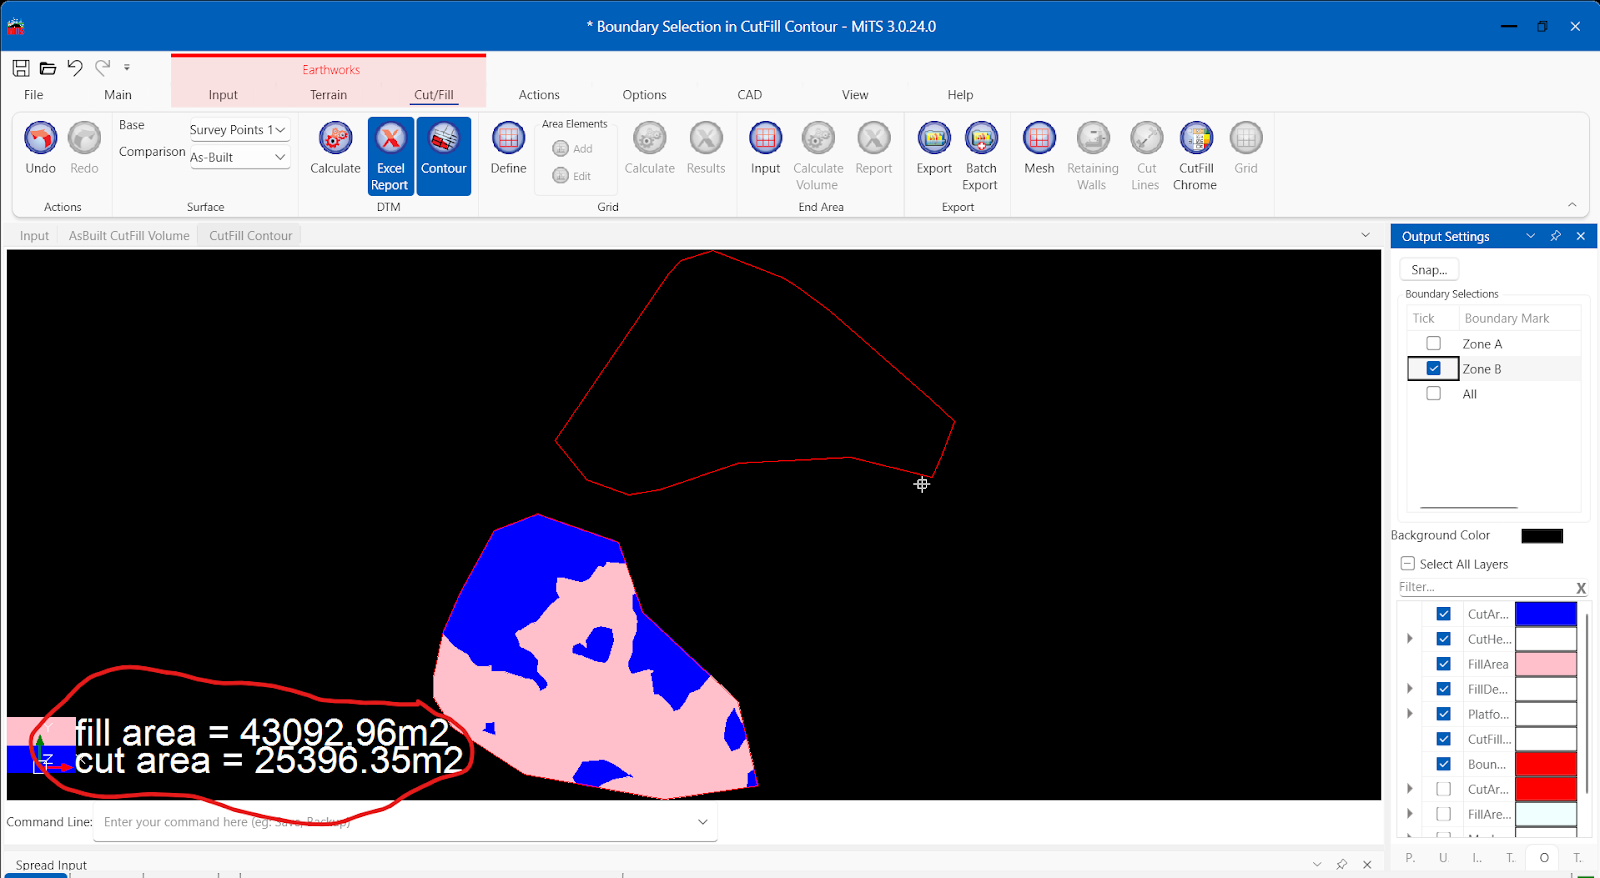Tick the Zone A boundary checkbox
Screen dimensions: 1600x878
1434,343
